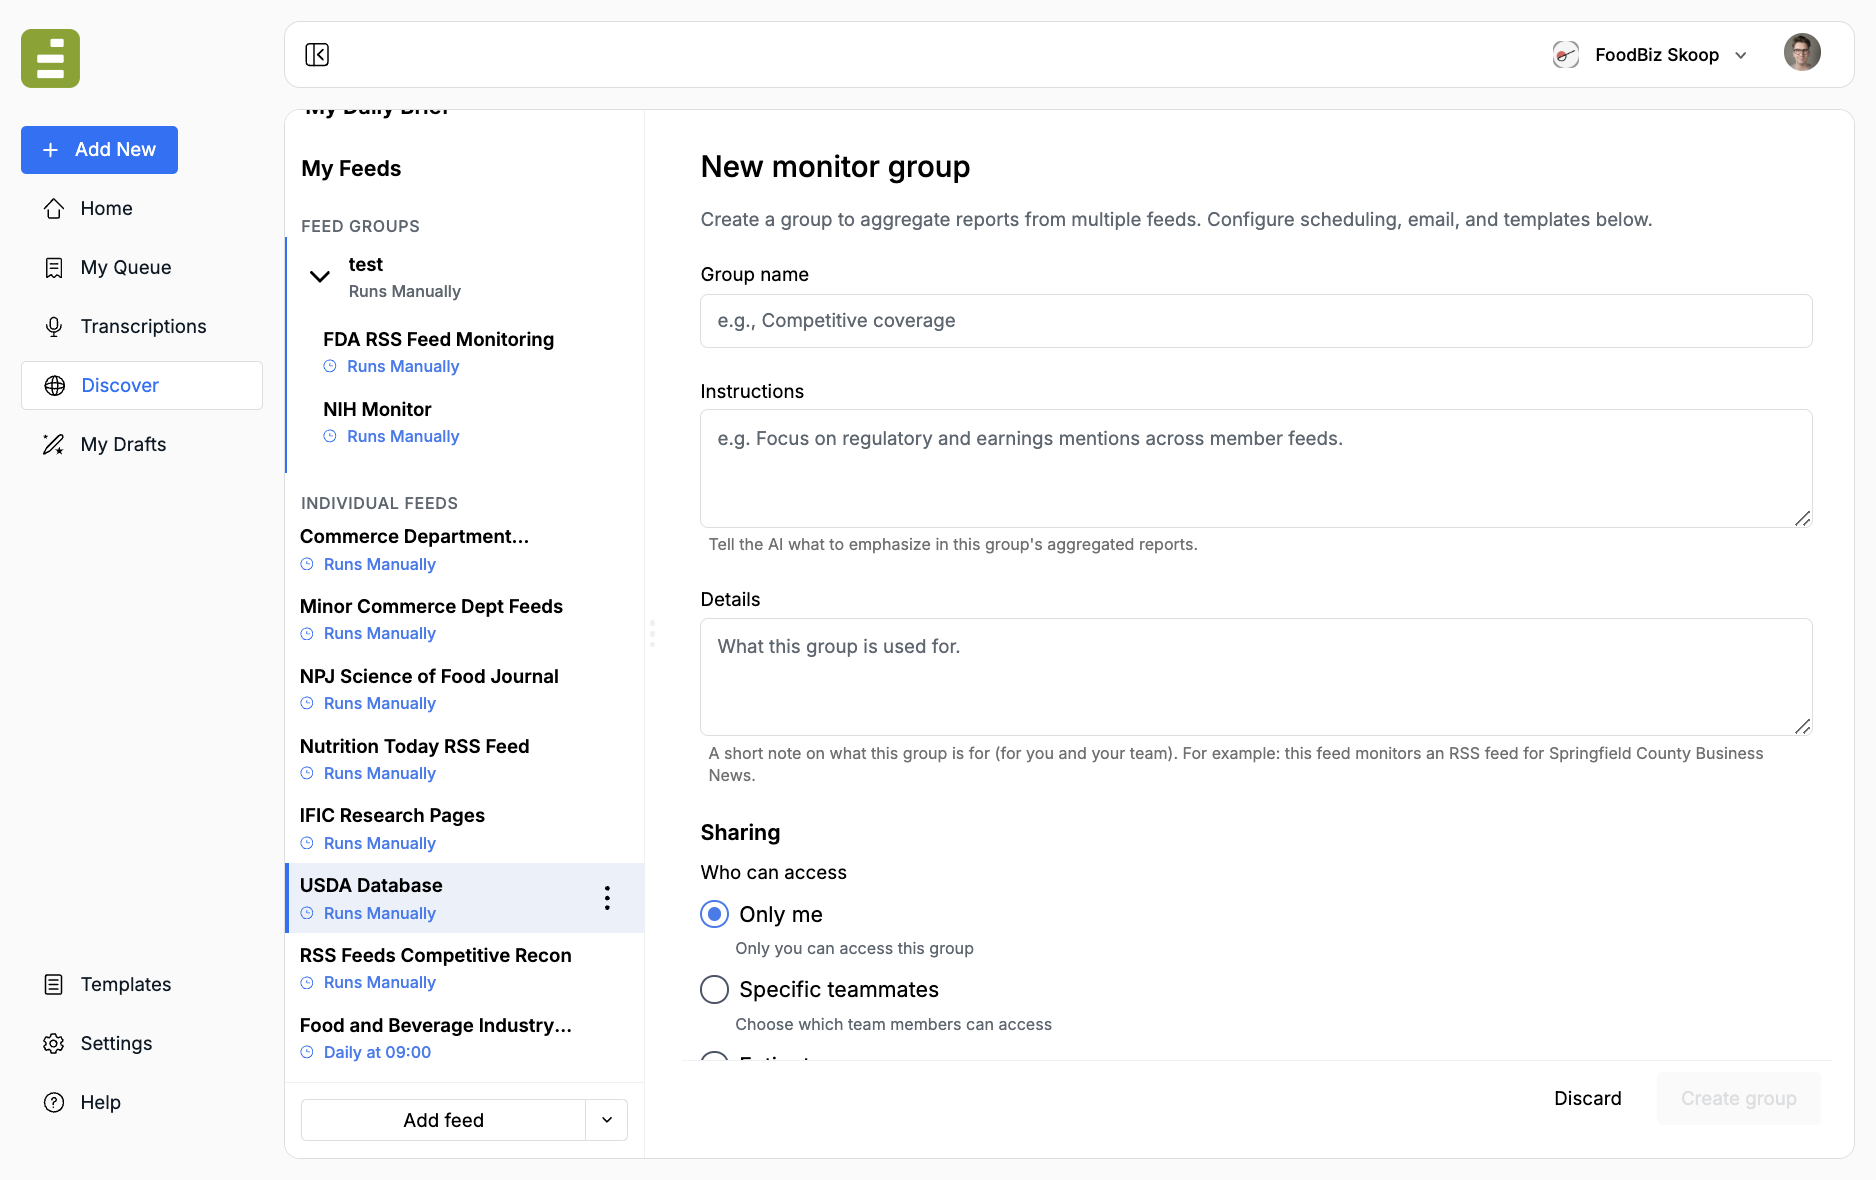
Task: Click the Group name input field
Action: tap(1256, 321)
